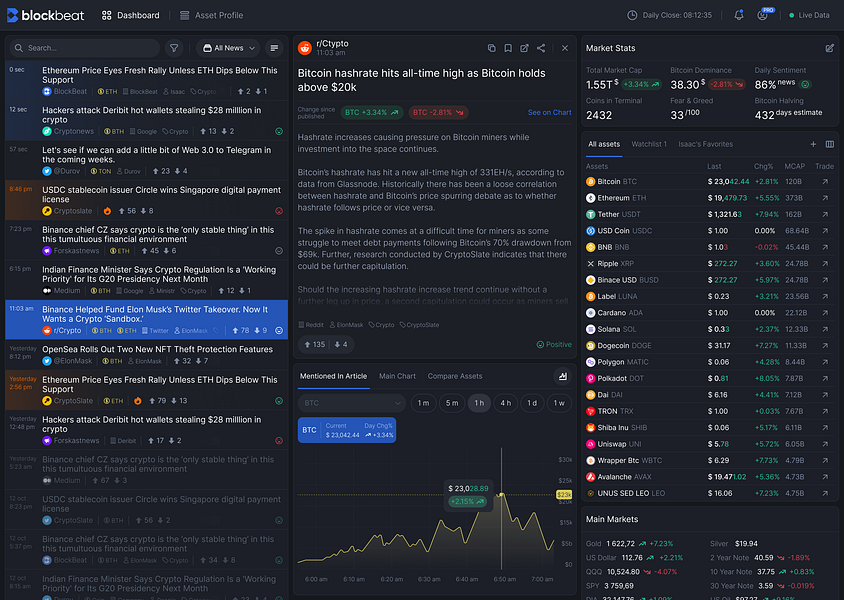
Task: Toggle the Positive sentiment label
Action: click(x=554, y=344)
